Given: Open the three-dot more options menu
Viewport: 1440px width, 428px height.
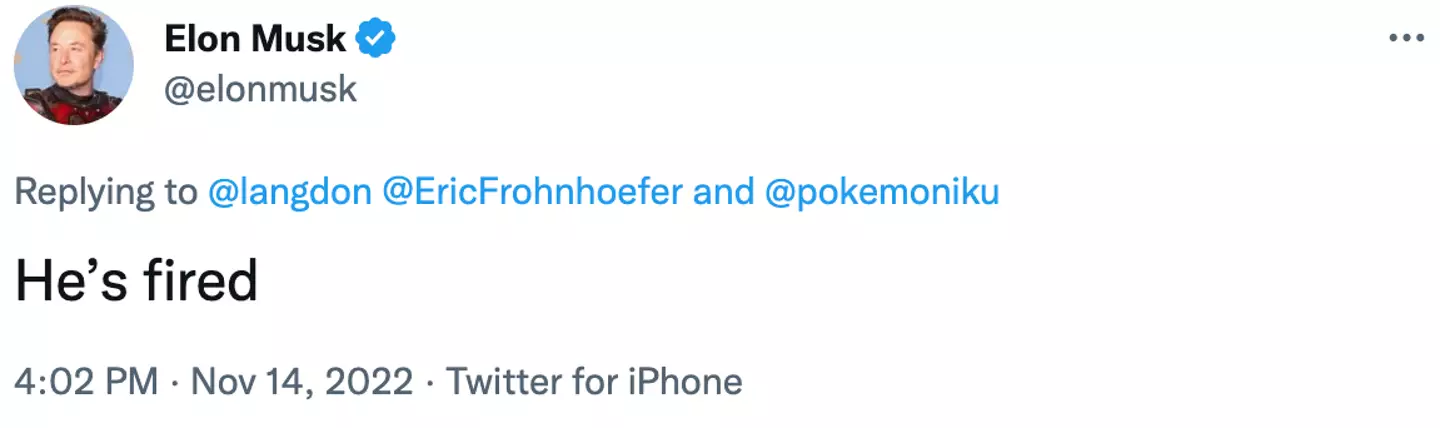Looking at the screenshot, I should coord(1405,37).
